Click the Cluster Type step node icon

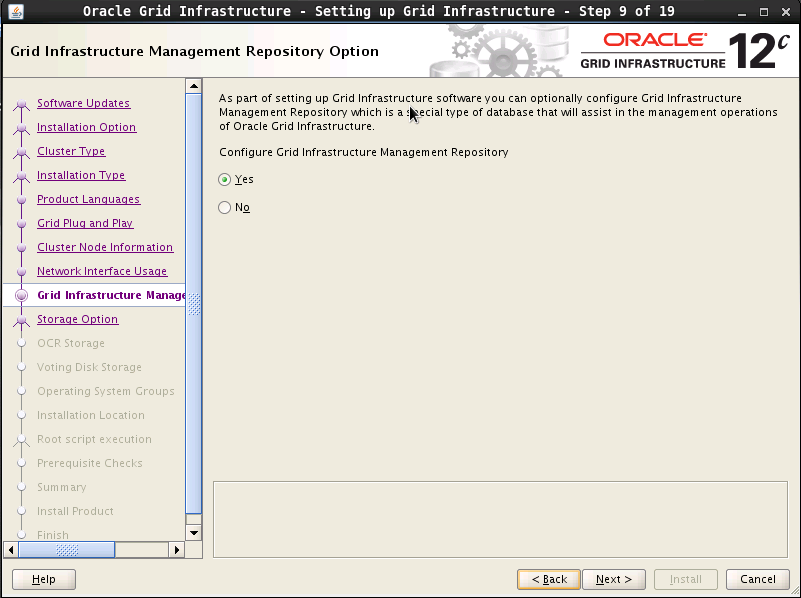coord(21,152)
